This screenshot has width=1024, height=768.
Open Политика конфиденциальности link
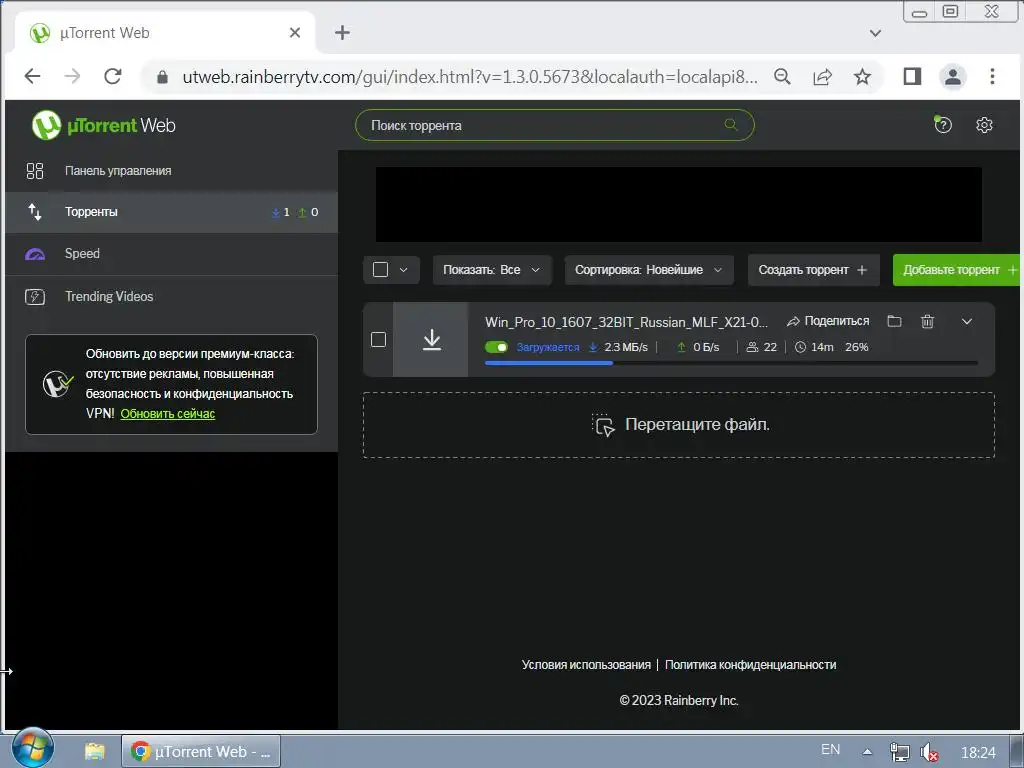[750, 664]
